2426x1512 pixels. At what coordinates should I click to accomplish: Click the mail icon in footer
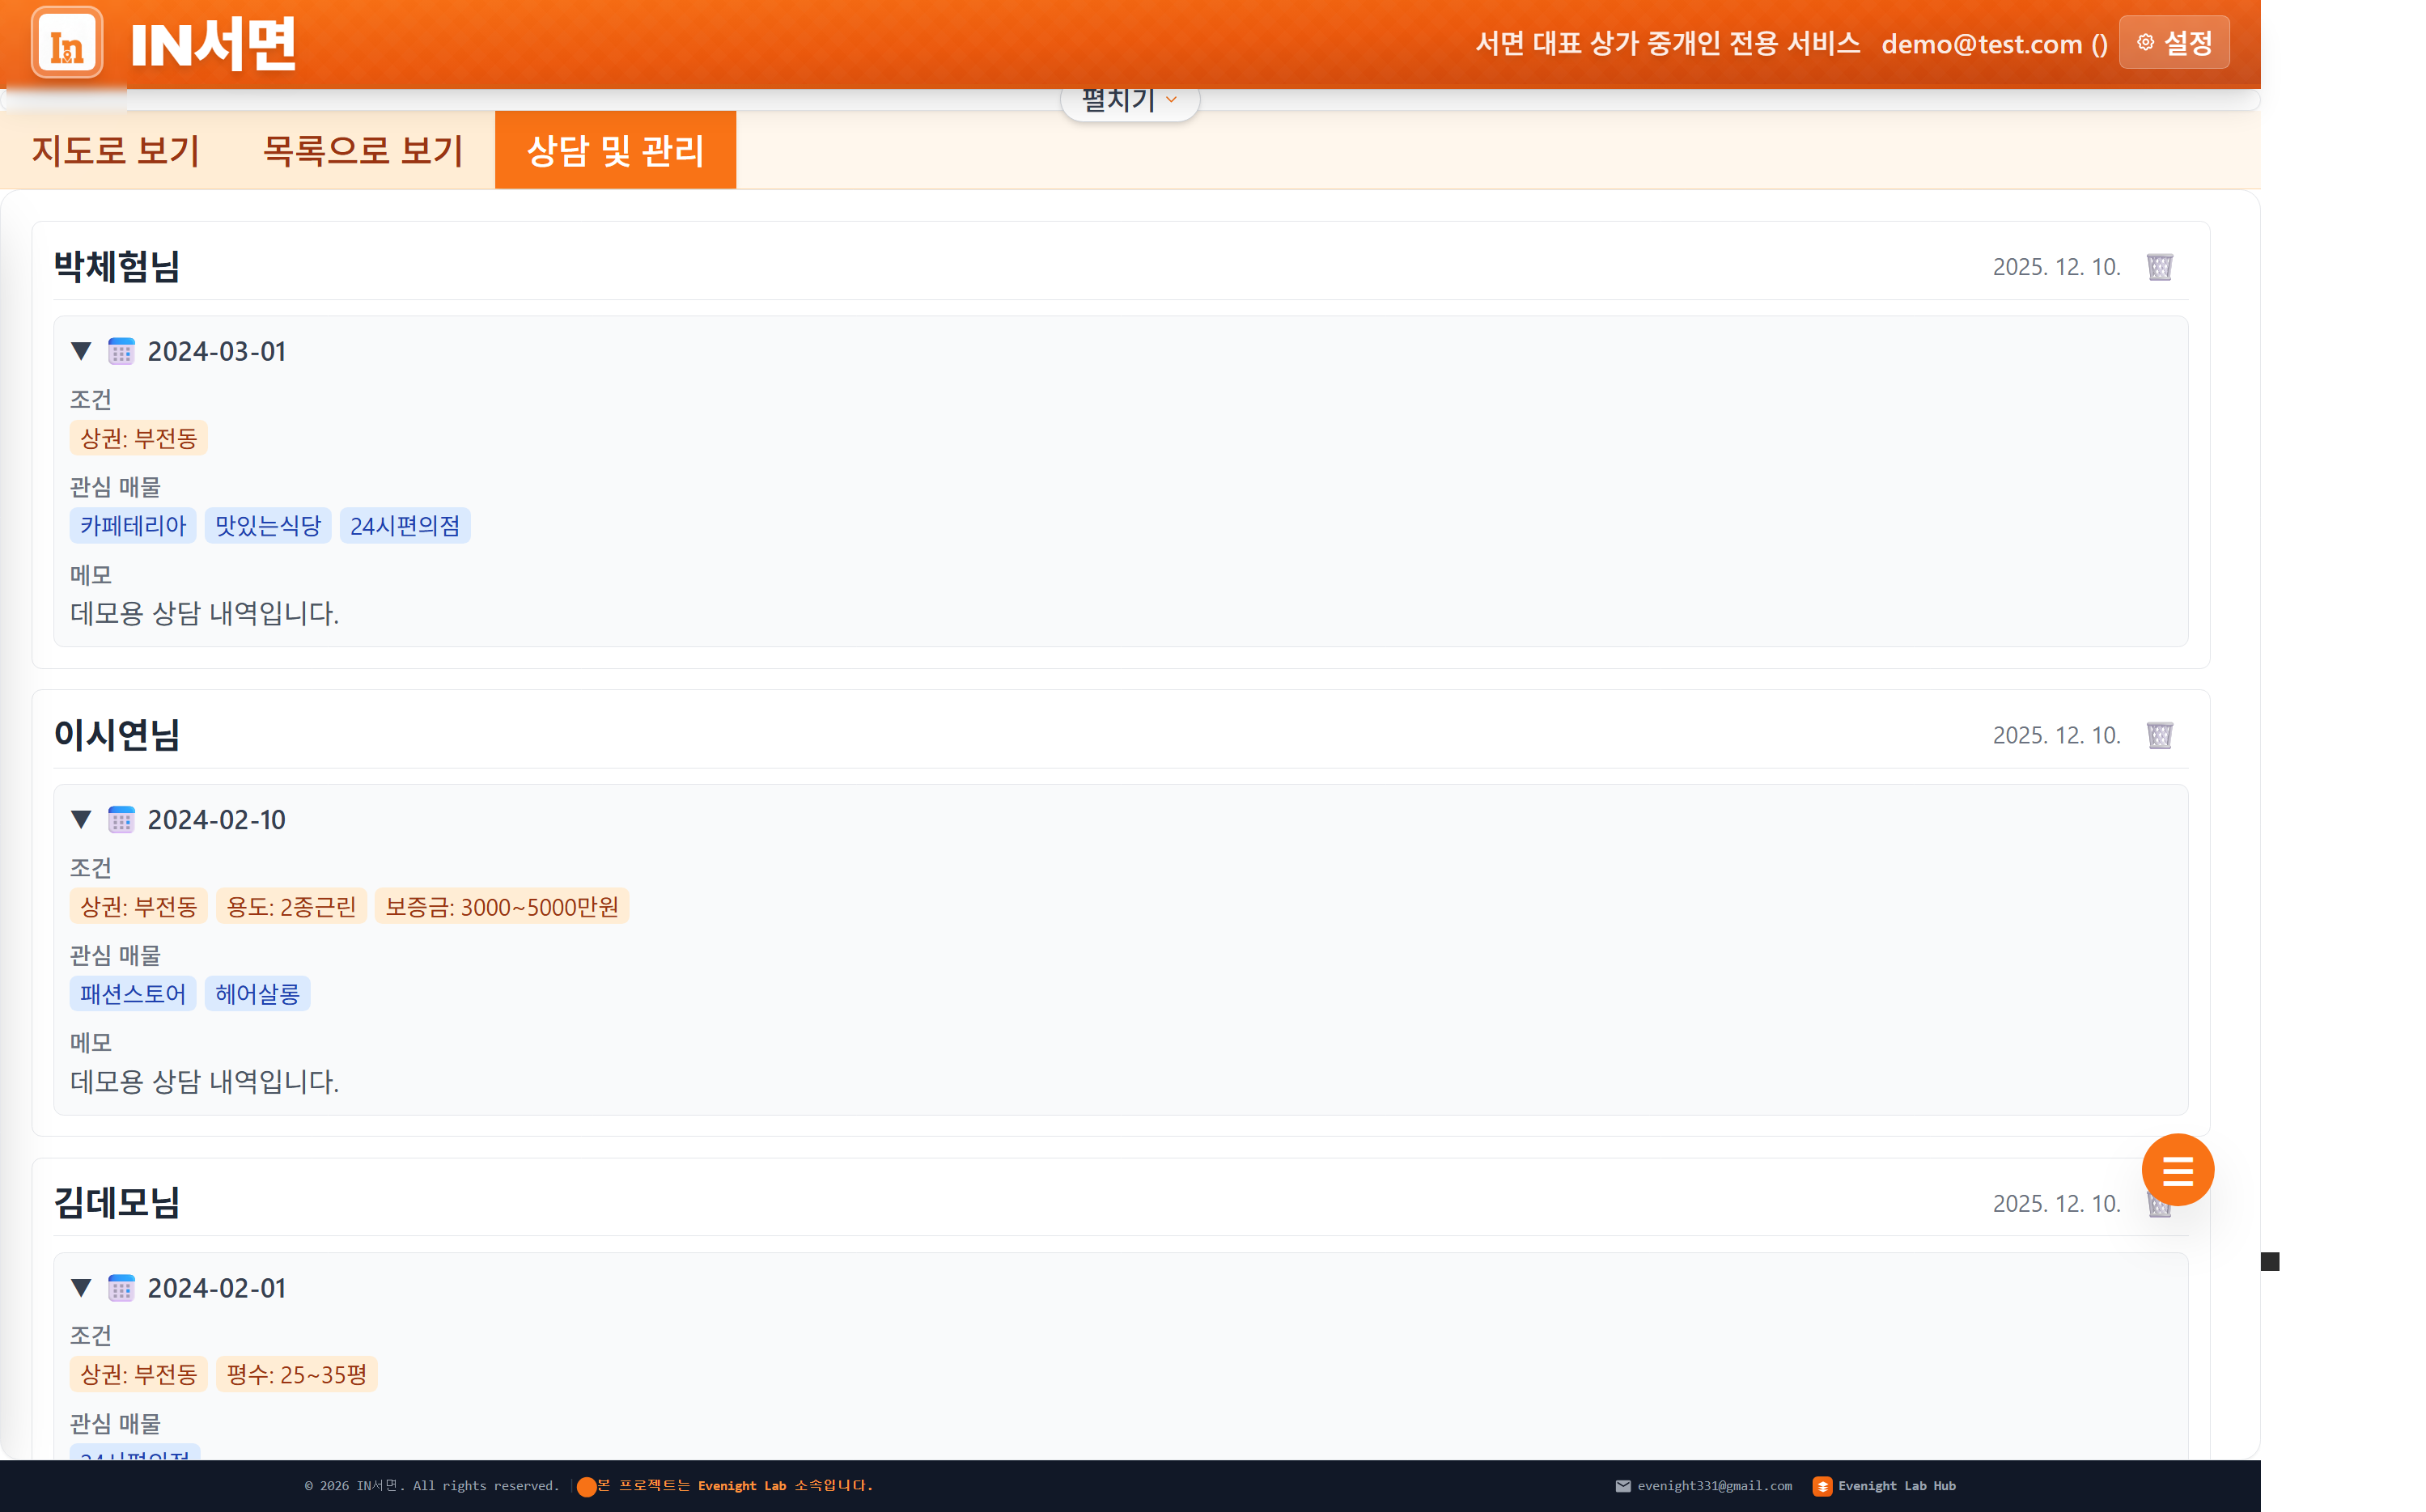pos(1622,1486)
